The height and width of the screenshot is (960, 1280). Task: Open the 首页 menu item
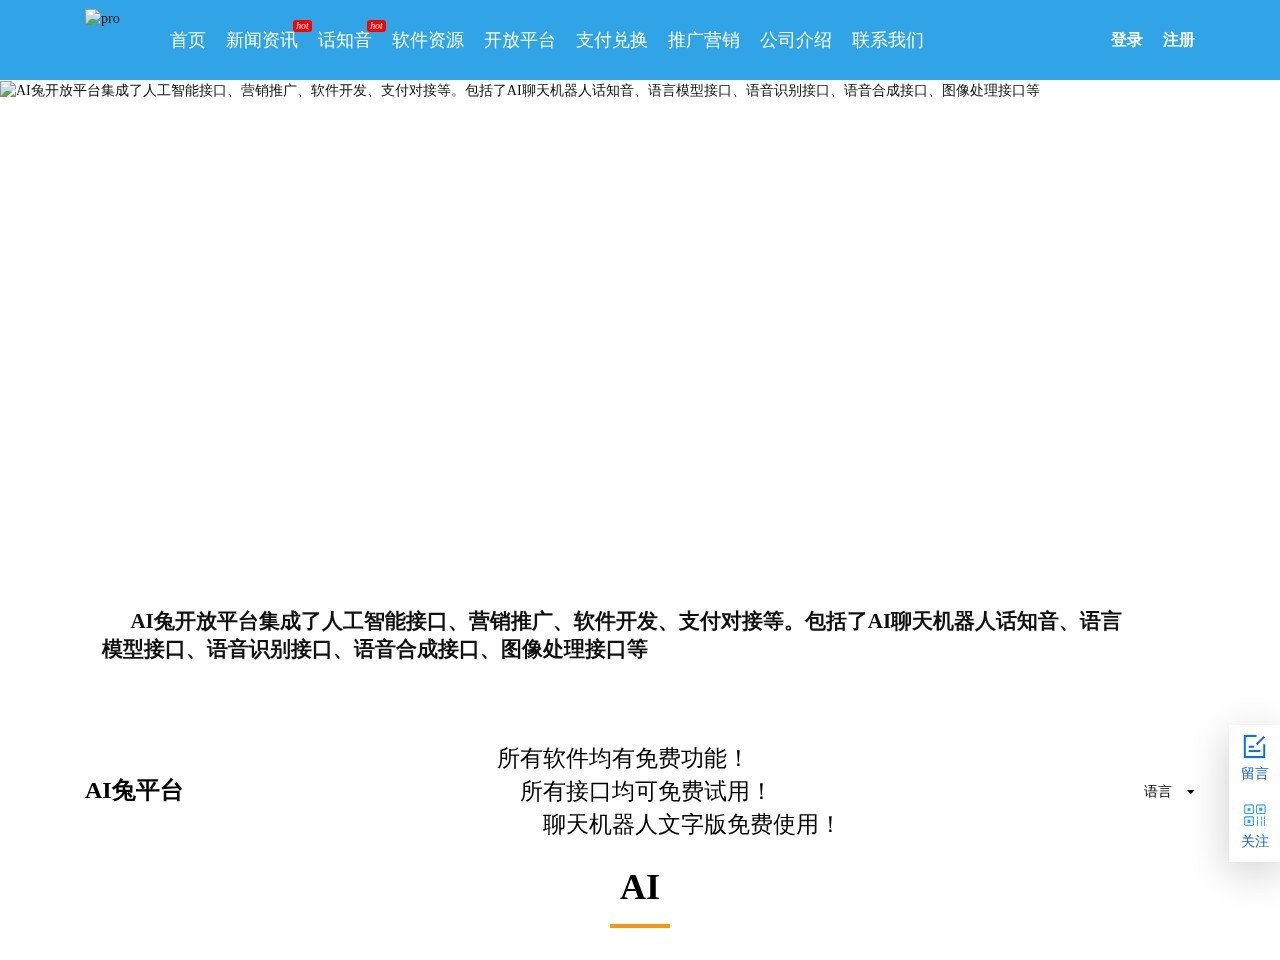coord(187,40)
